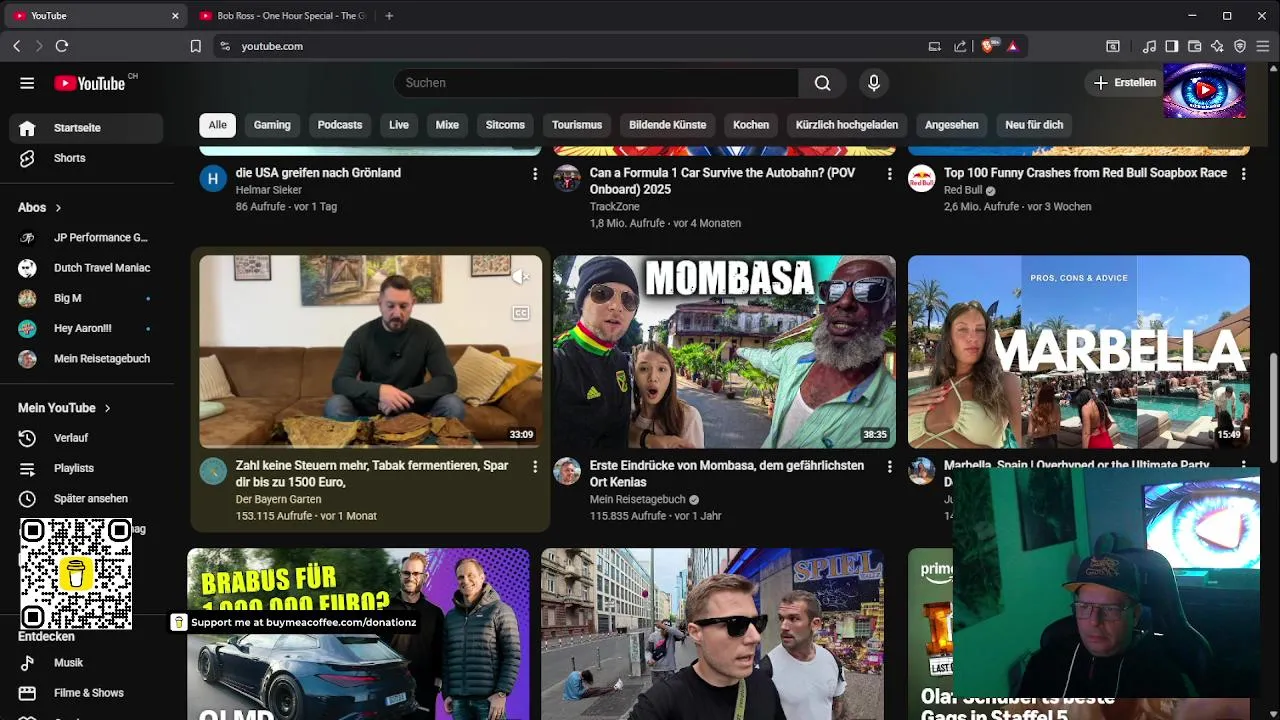Screen dimensions: 1280x720
Task: Start voice search with microphone icon
Action: click(874, 83)
